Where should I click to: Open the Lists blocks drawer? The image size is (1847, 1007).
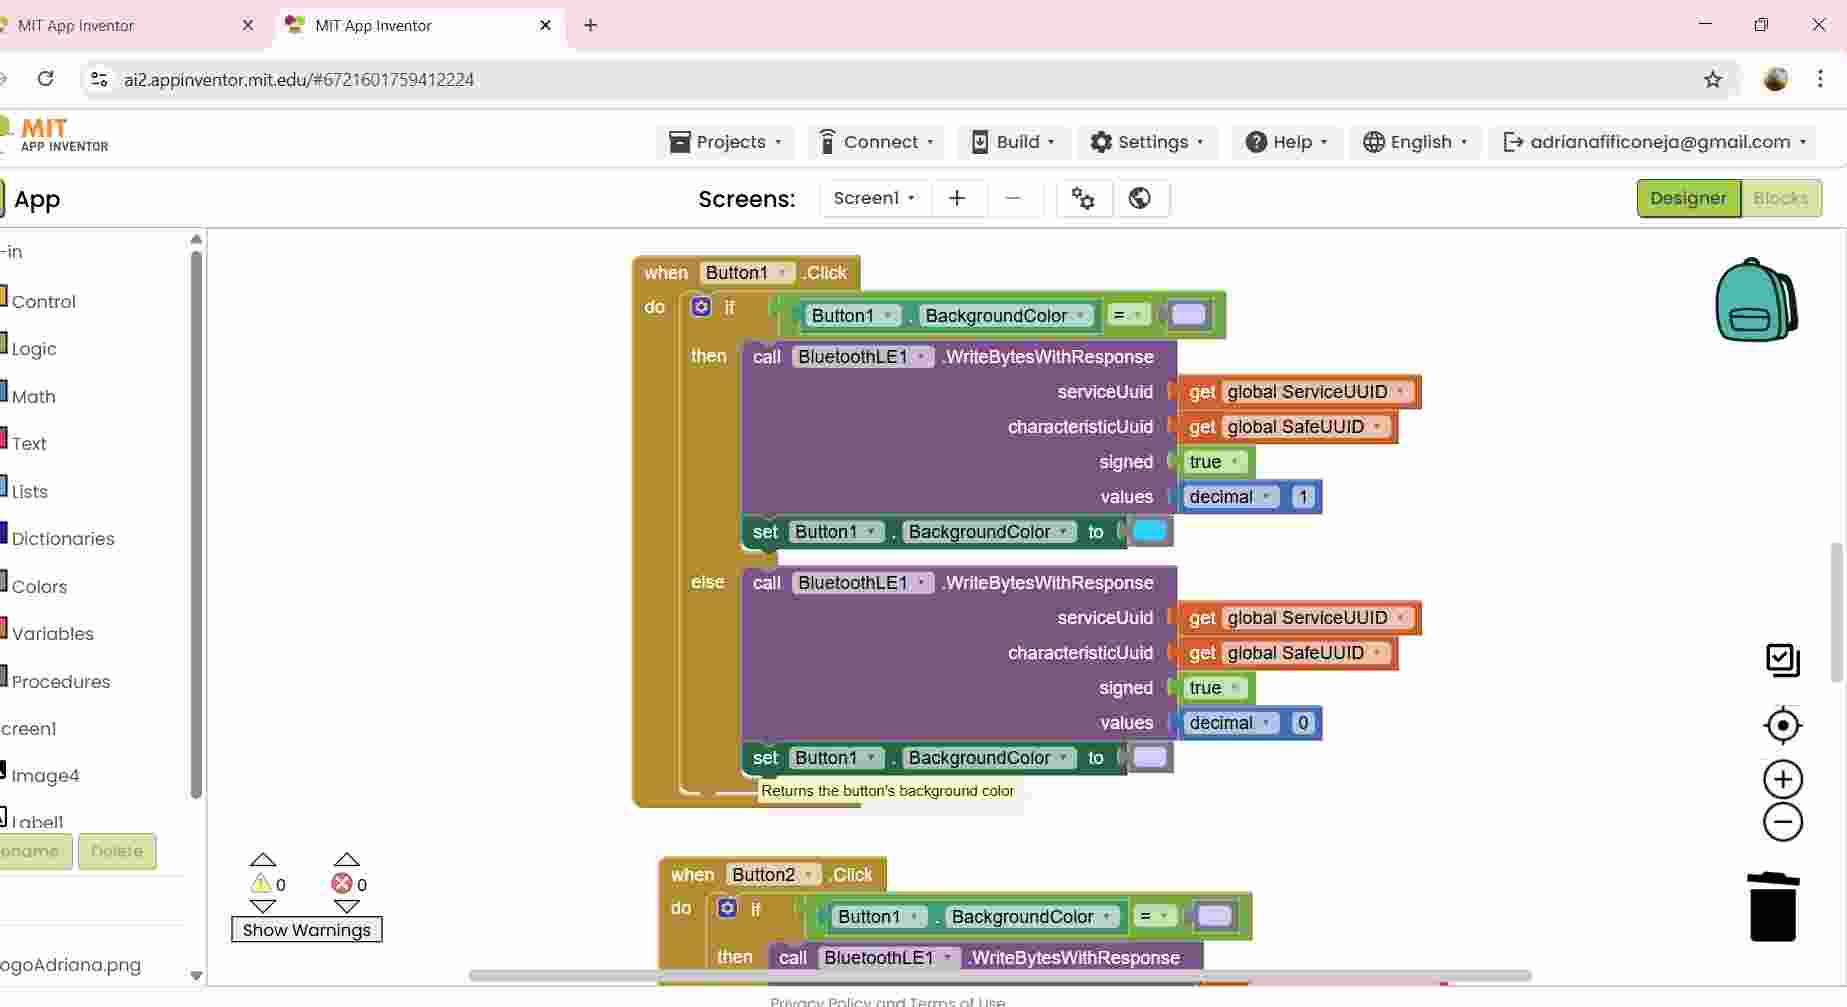(x=29, y=492)
